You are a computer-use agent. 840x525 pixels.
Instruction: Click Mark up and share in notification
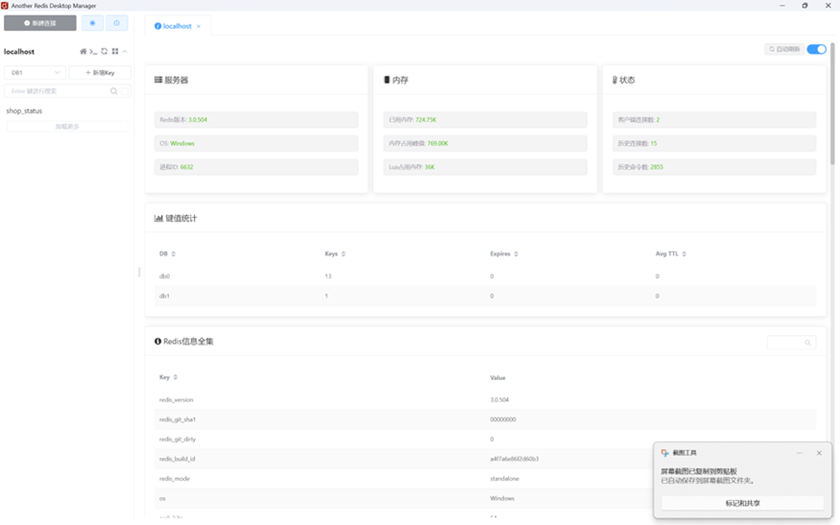[742, 503]
